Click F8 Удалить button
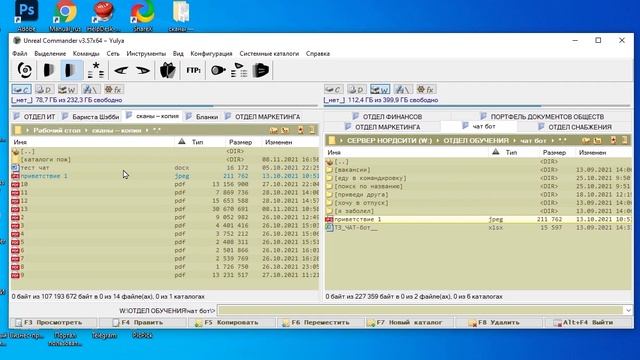This screenshot has width=640, height=360. click(499, 322)
